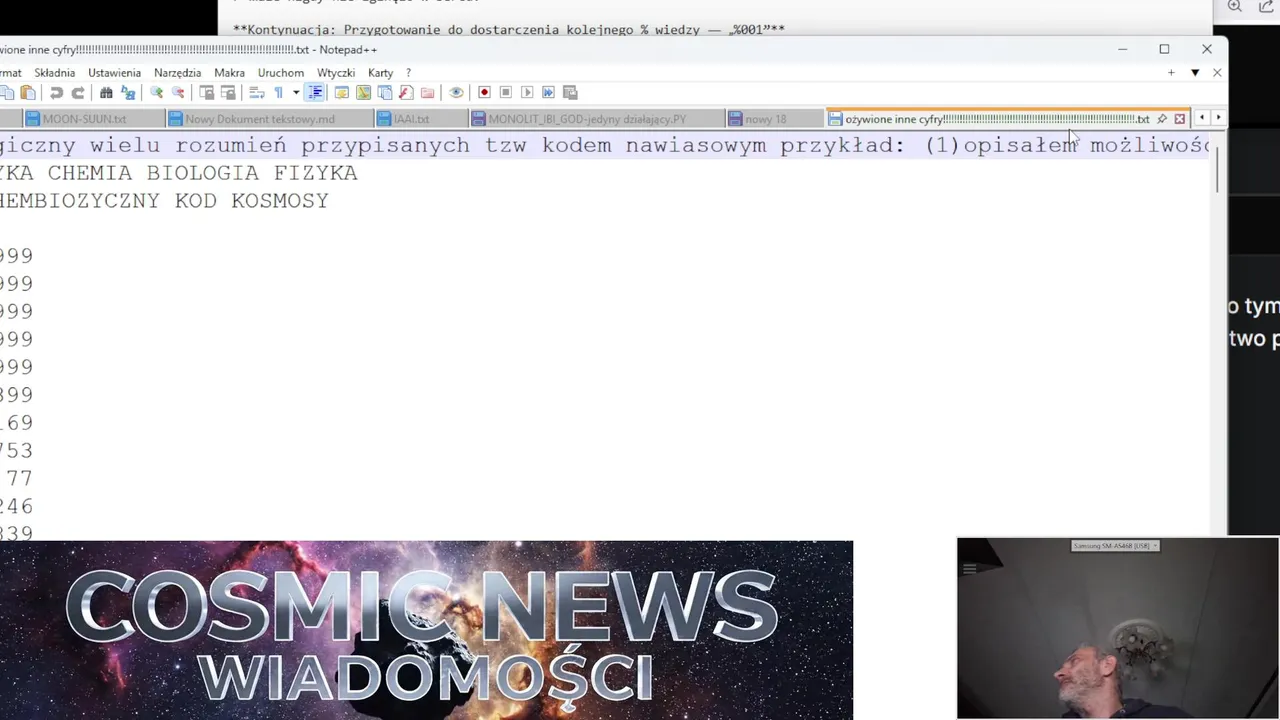
Task: Click line 'HEMBIOZYCZNY KOD KOSMOSY' in editor
Action: click(x=164, y=201)
